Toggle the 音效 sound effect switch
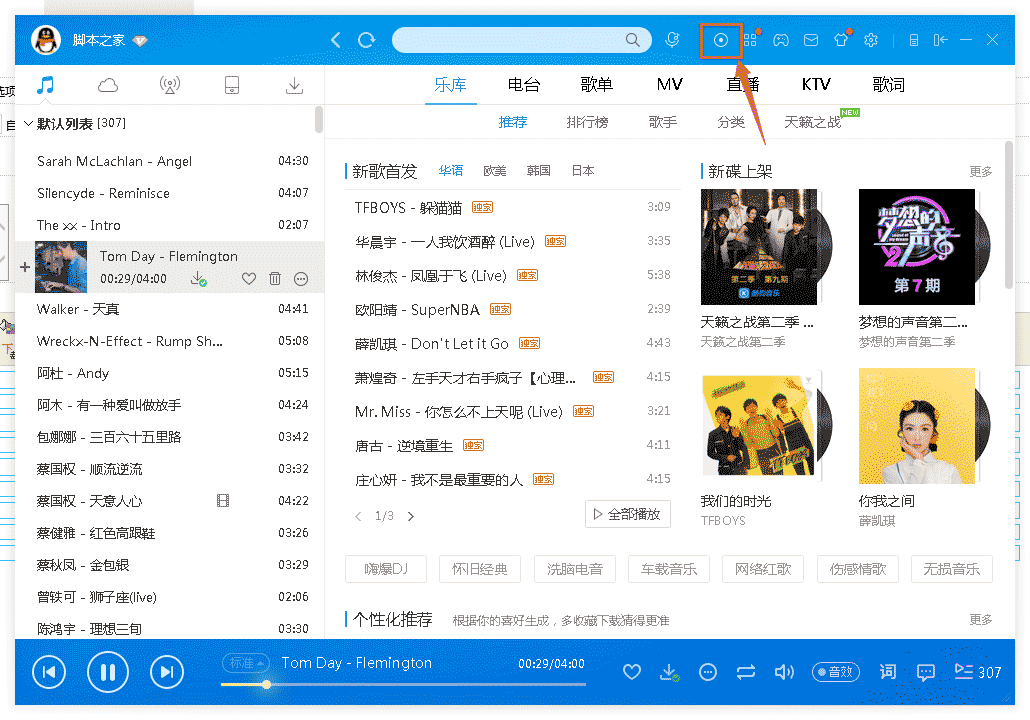The image size is (1030, 720). point(836,671)
